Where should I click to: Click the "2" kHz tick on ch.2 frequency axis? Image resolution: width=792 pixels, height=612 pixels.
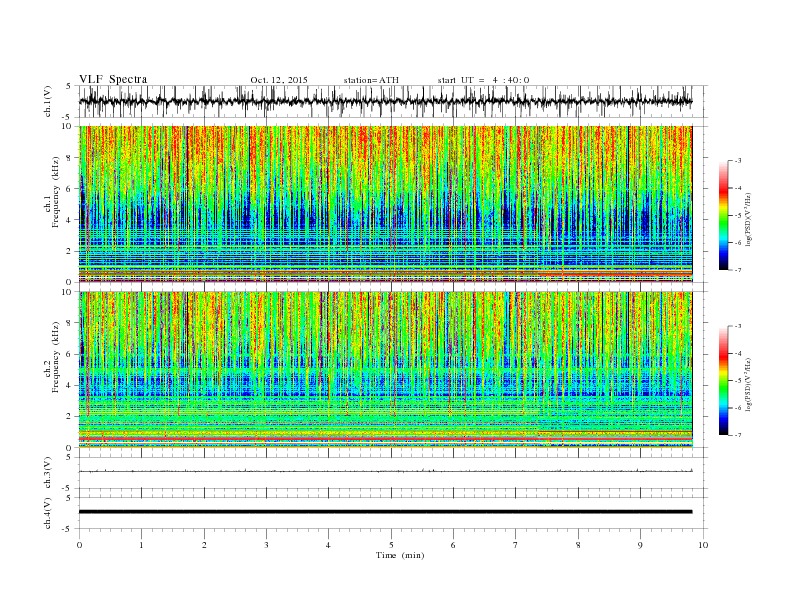70,417
